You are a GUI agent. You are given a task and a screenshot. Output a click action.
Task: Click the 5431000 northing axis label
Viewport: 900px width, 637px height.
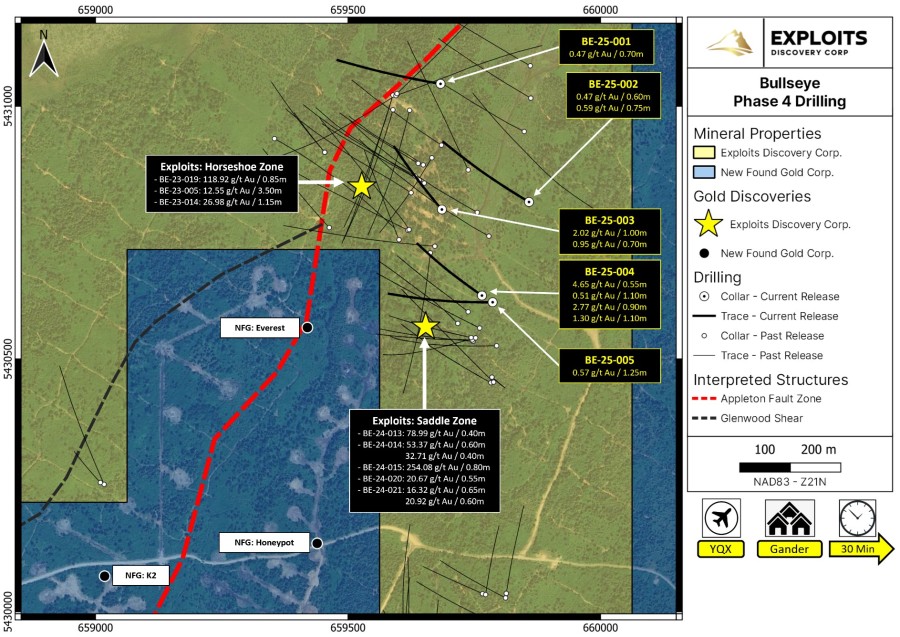[10, 106]
